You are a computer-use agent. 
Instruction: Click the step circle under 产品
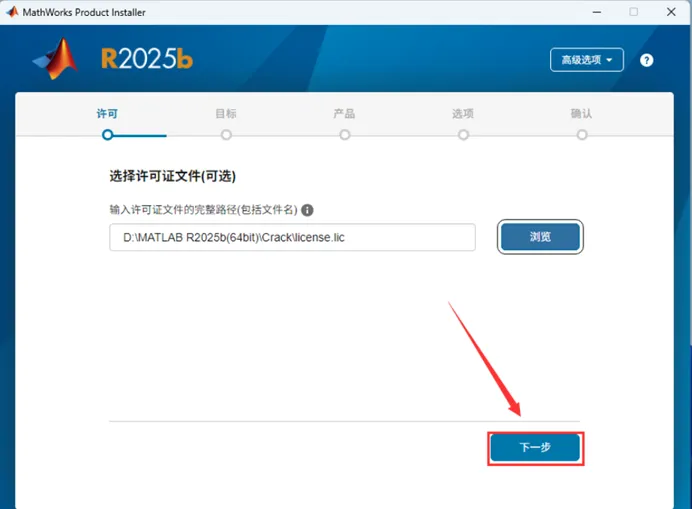345,135
